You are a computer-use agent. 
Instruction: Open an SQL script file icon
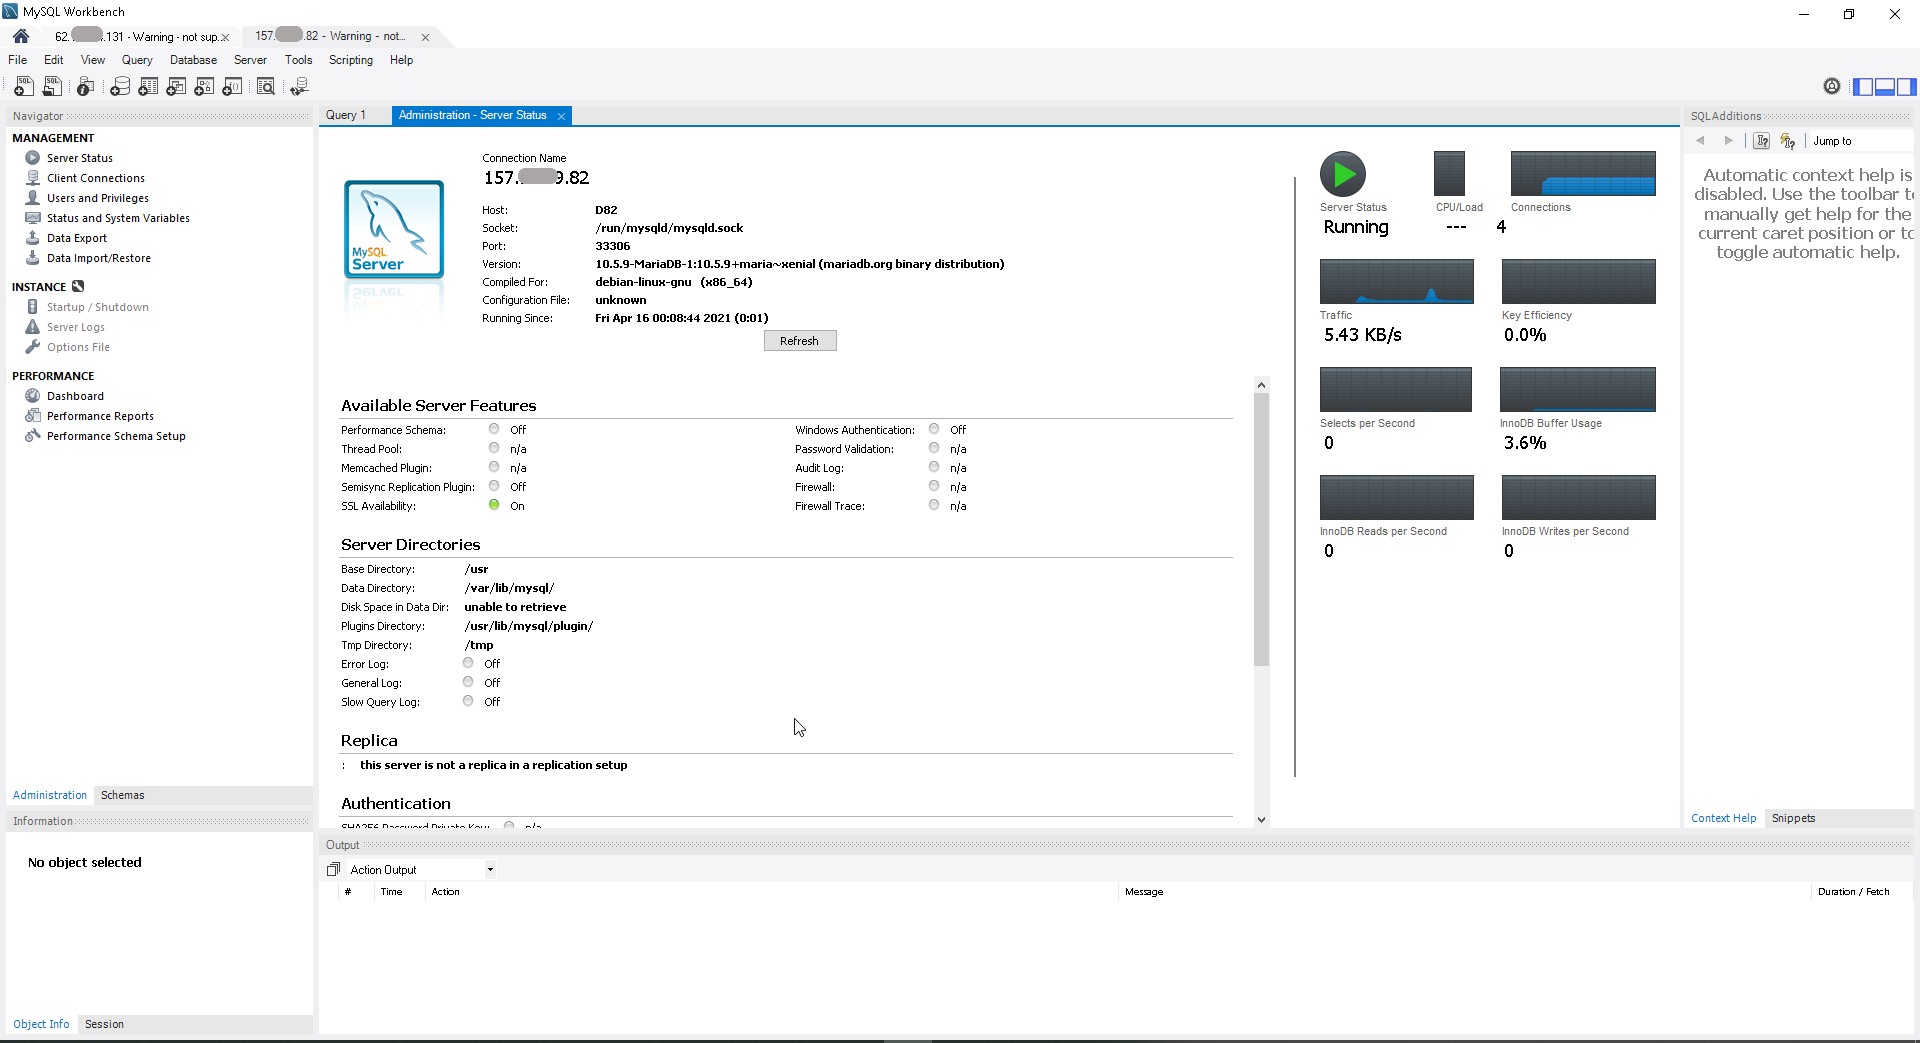click(52, 87)
